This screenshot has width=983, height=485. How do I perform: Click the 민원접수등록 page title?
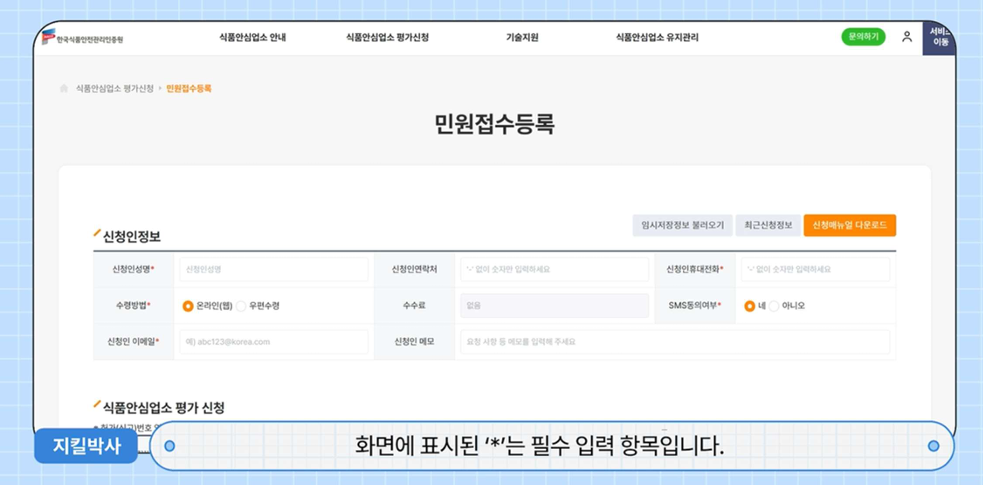coord(495,125)
